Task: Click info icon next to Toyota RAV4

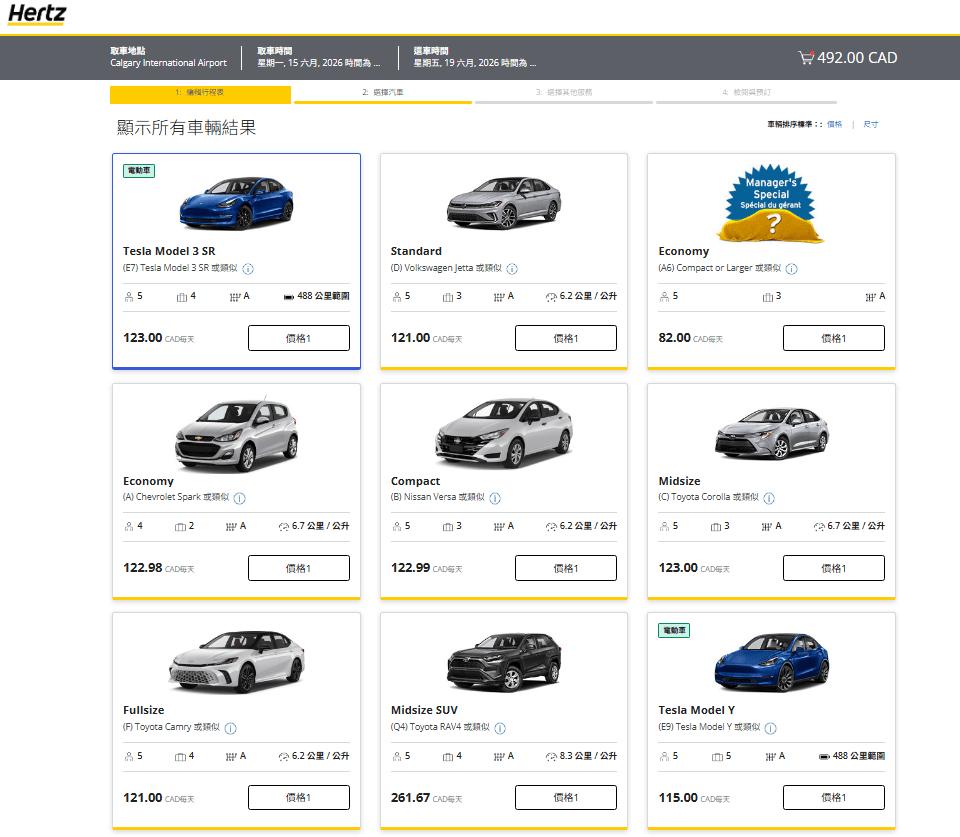Action: click(500, 728)
